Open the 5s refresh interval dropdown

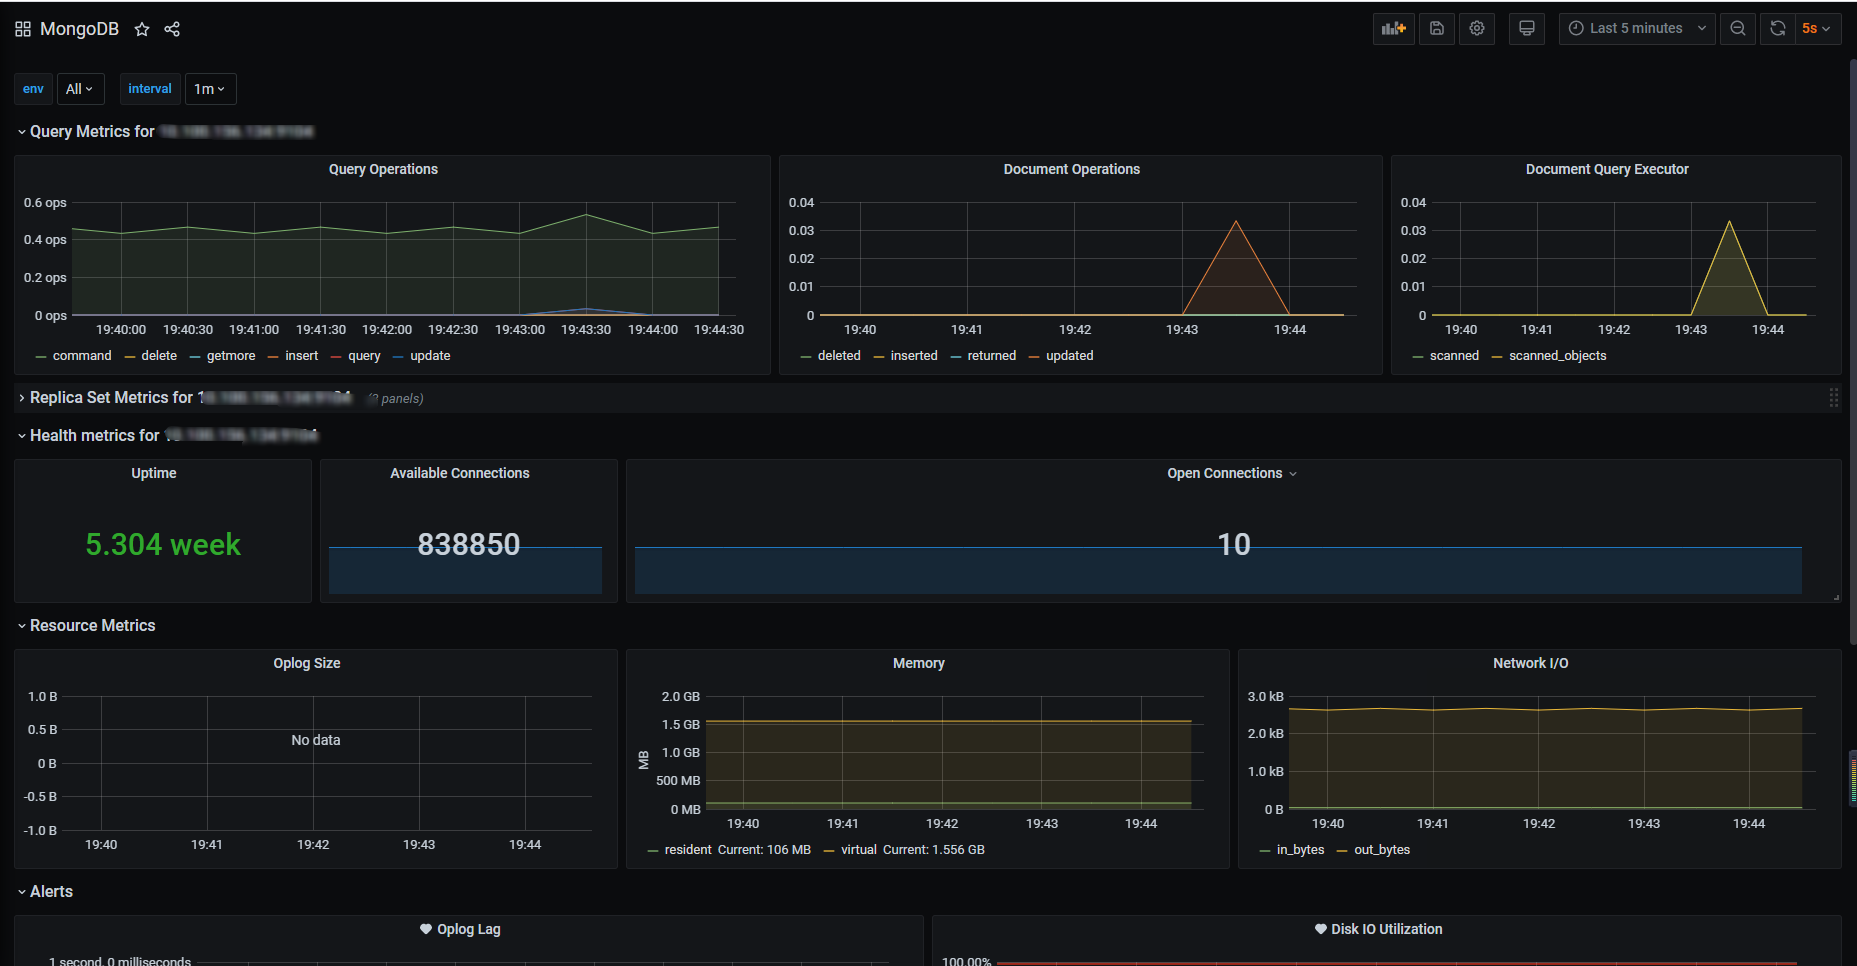(1817, 28)
